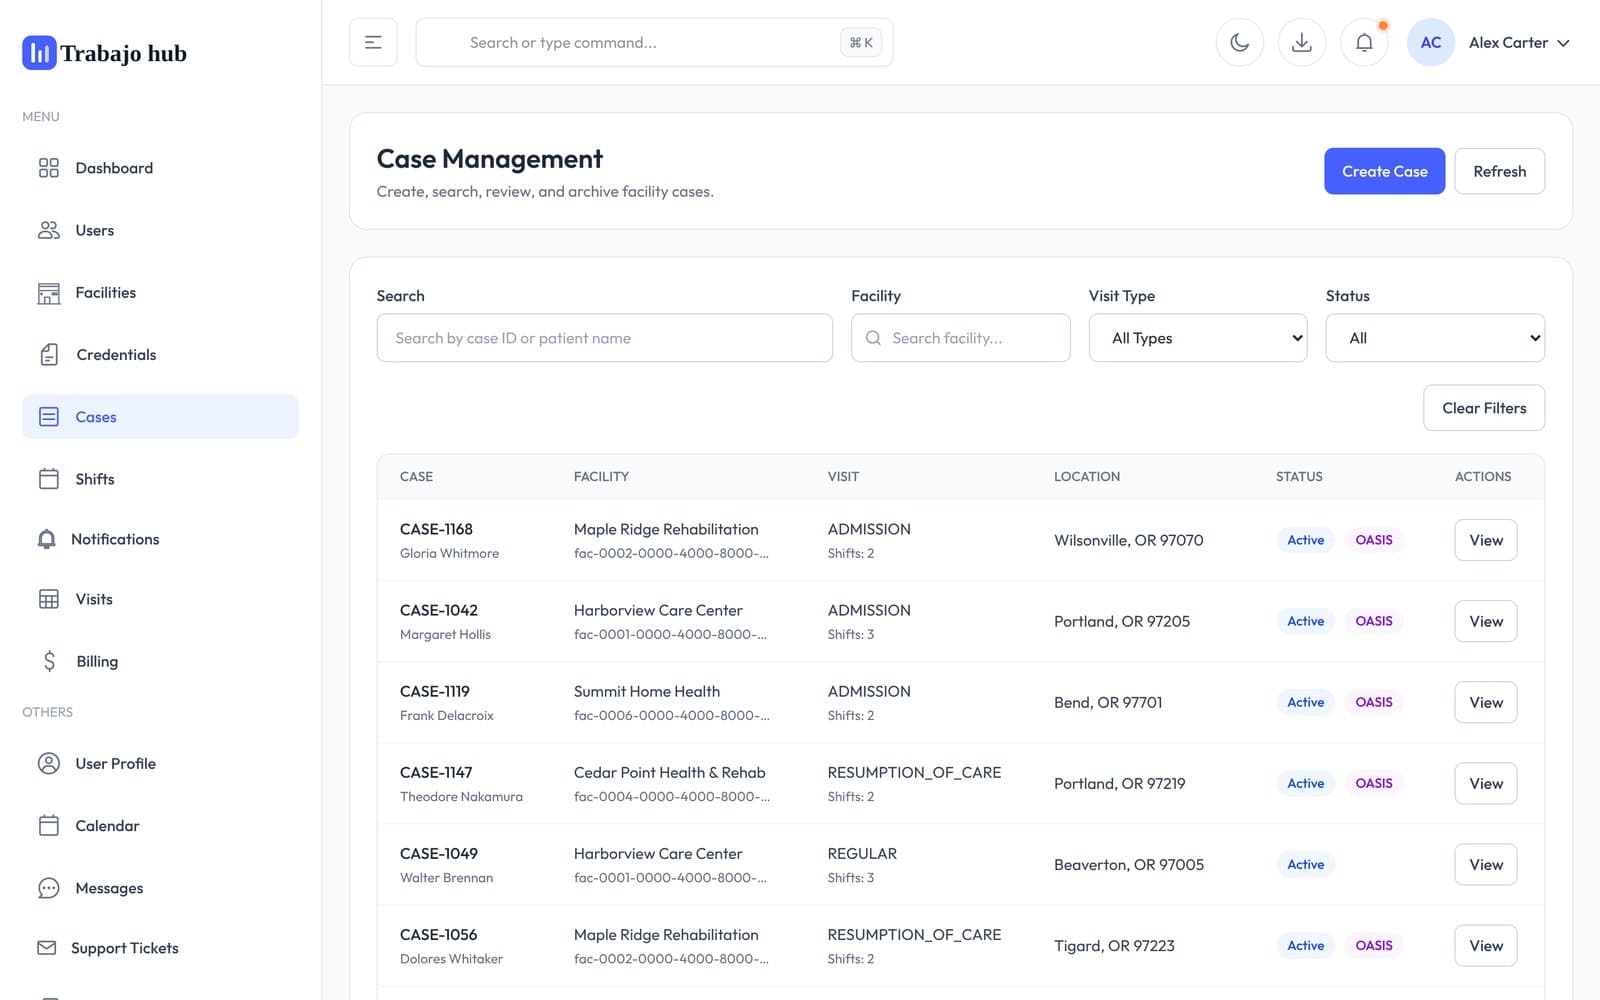Click the download icon in the header
The image size is (1600, 1000).
[x=1302, y=42]
